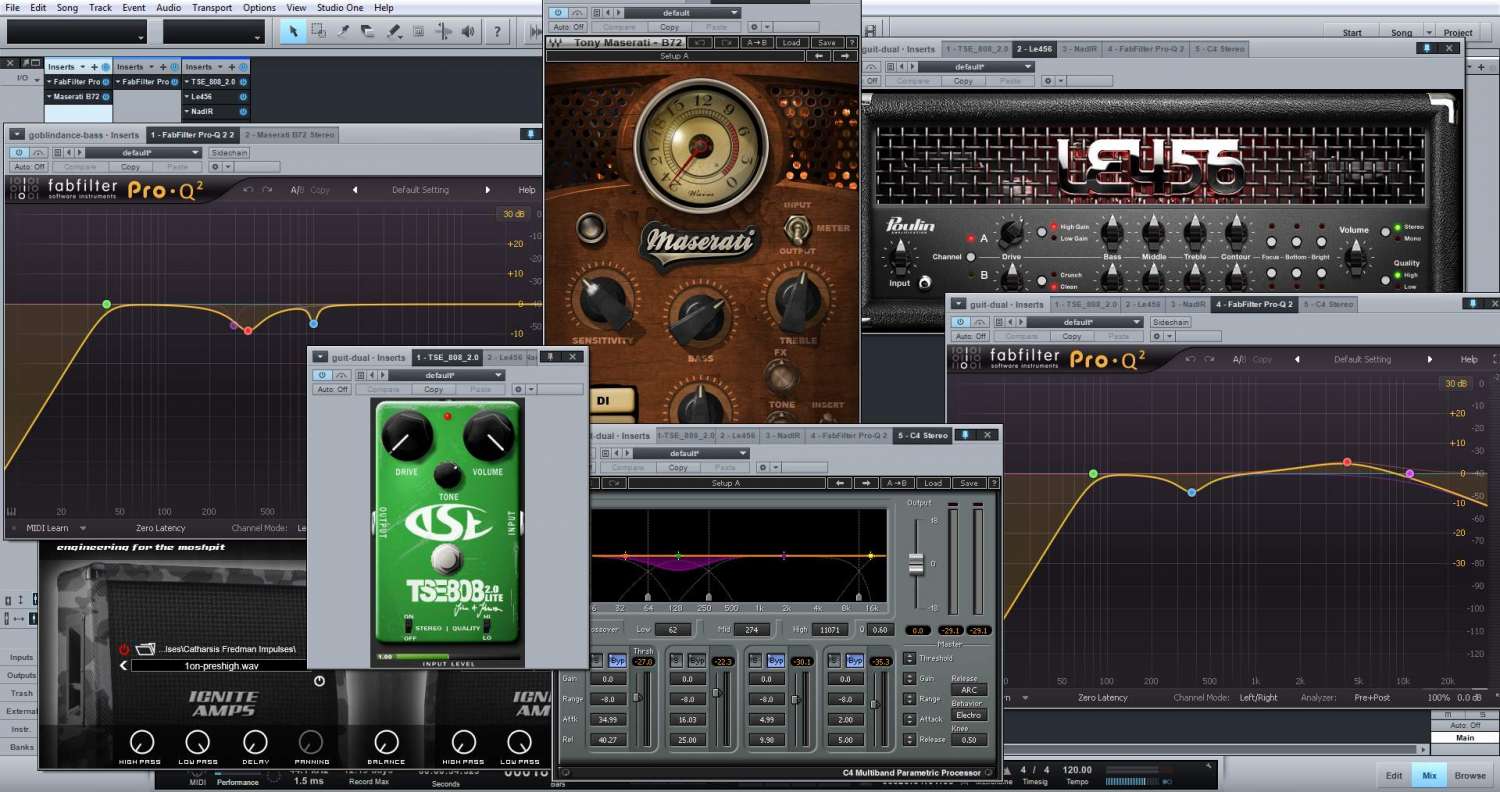
Task: Click the red EQ band node in bass Pro-Q 2
Action: coord(248,330)
